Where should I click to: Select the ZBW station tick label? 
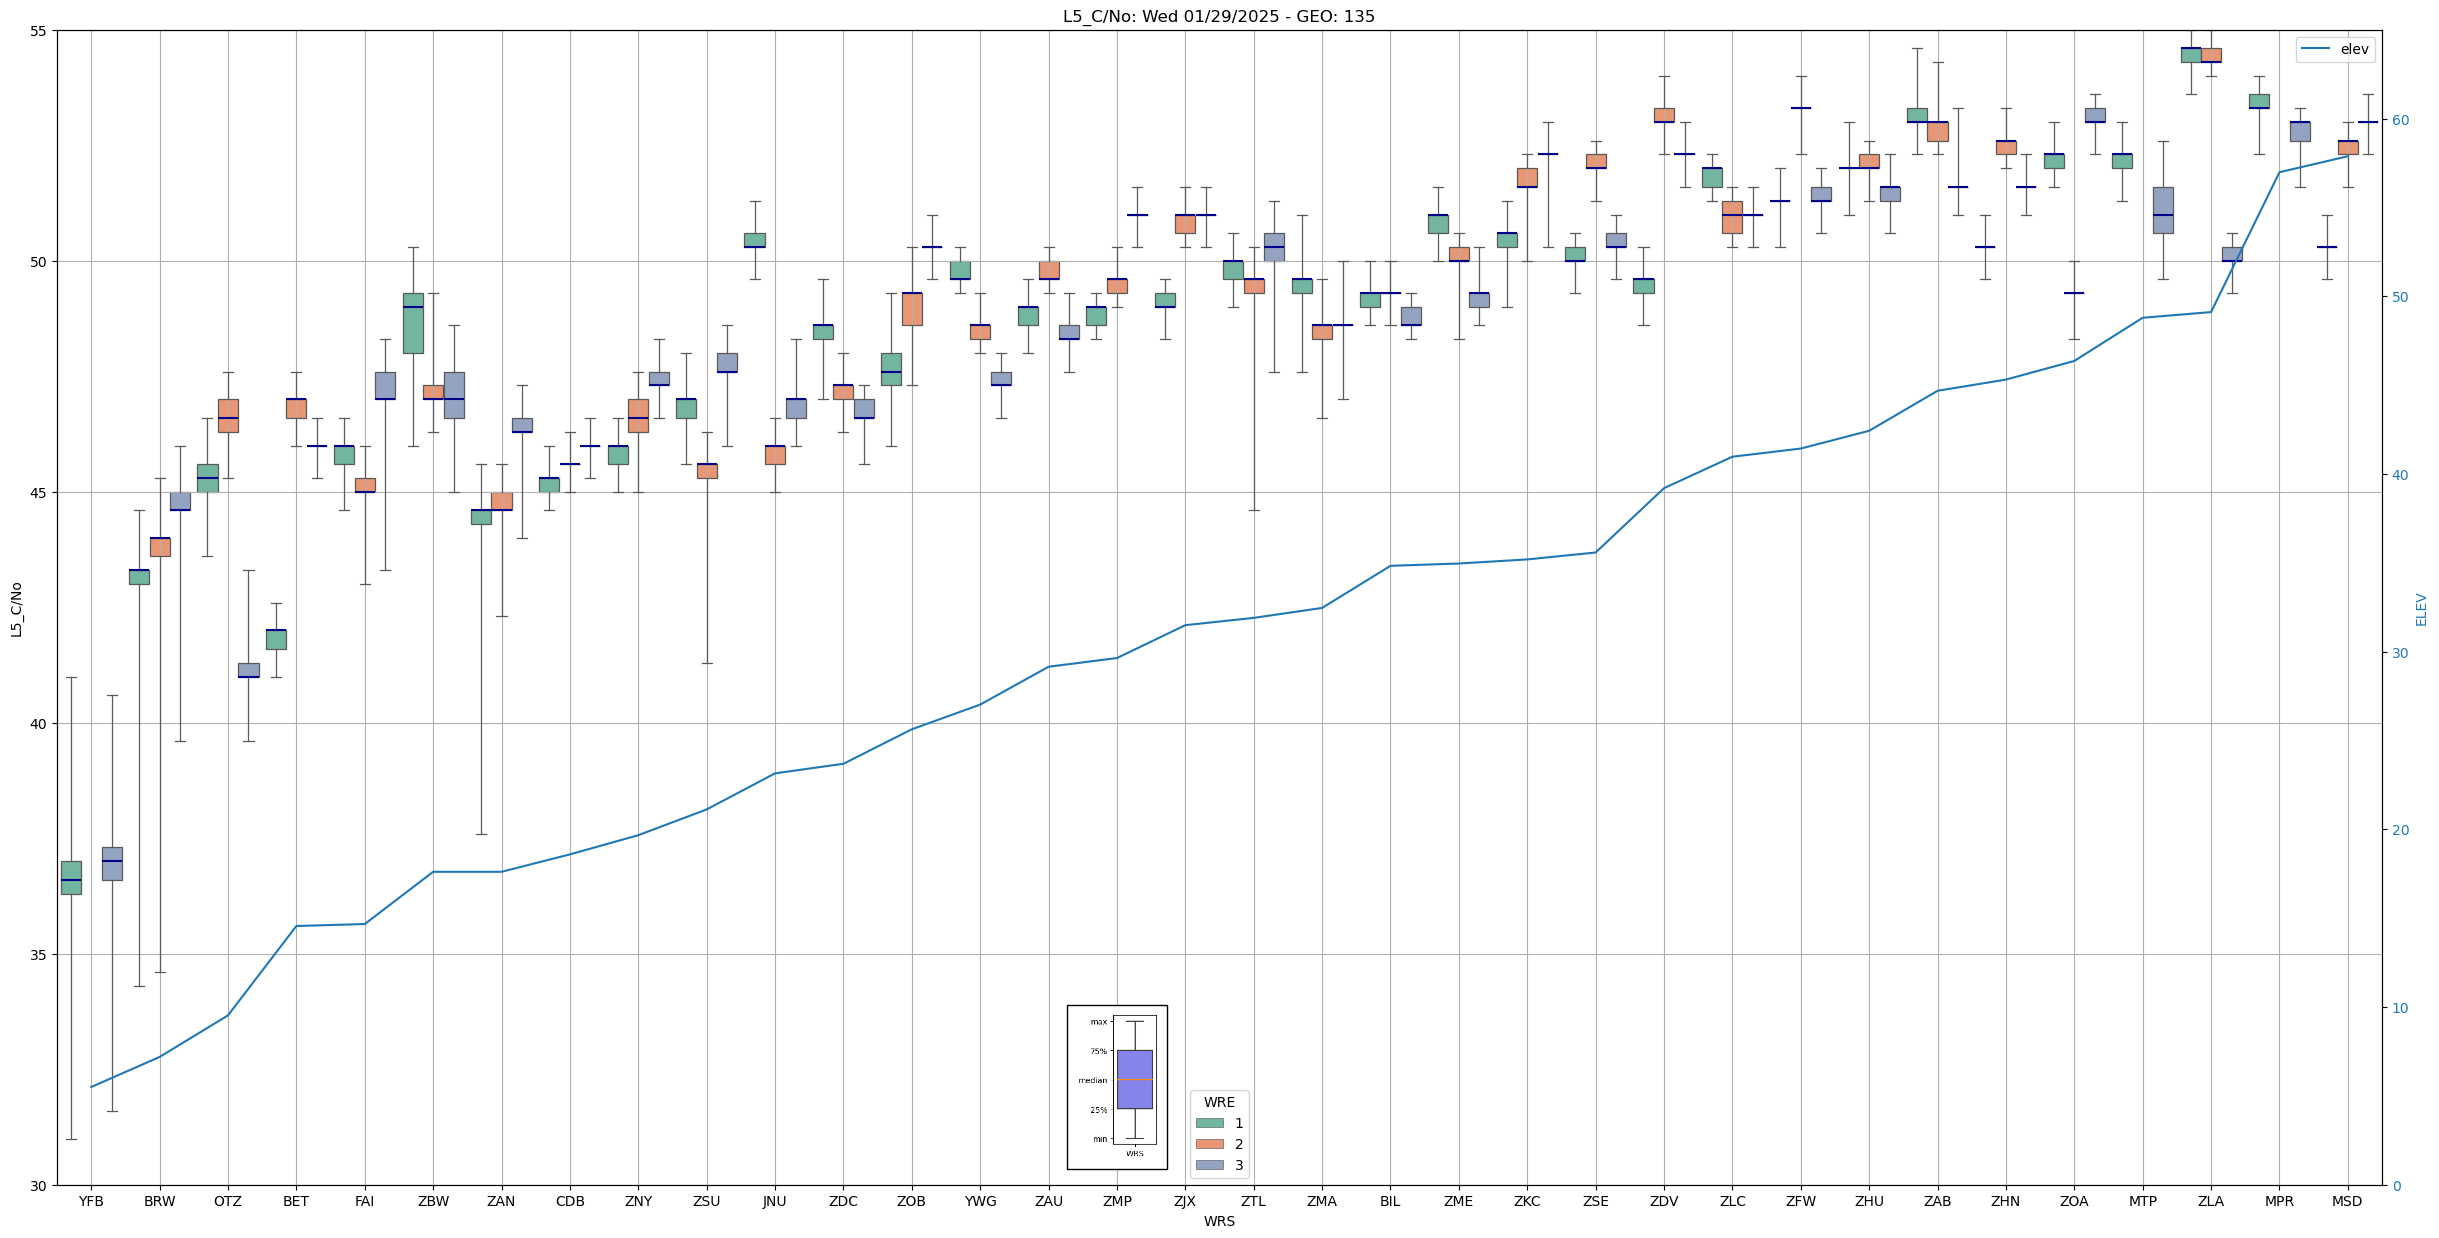coord(433,1201)
